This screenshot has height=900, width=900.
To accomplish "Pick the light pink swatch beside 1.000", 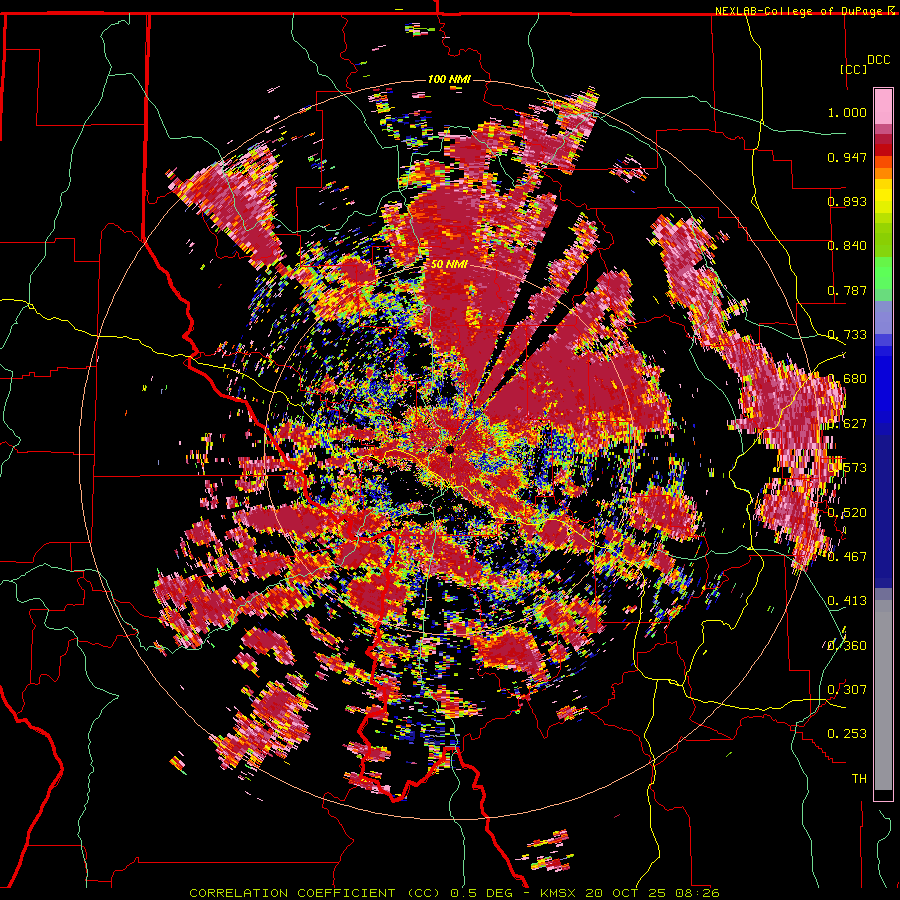I will pyautogui.click(x=883, y=107).
